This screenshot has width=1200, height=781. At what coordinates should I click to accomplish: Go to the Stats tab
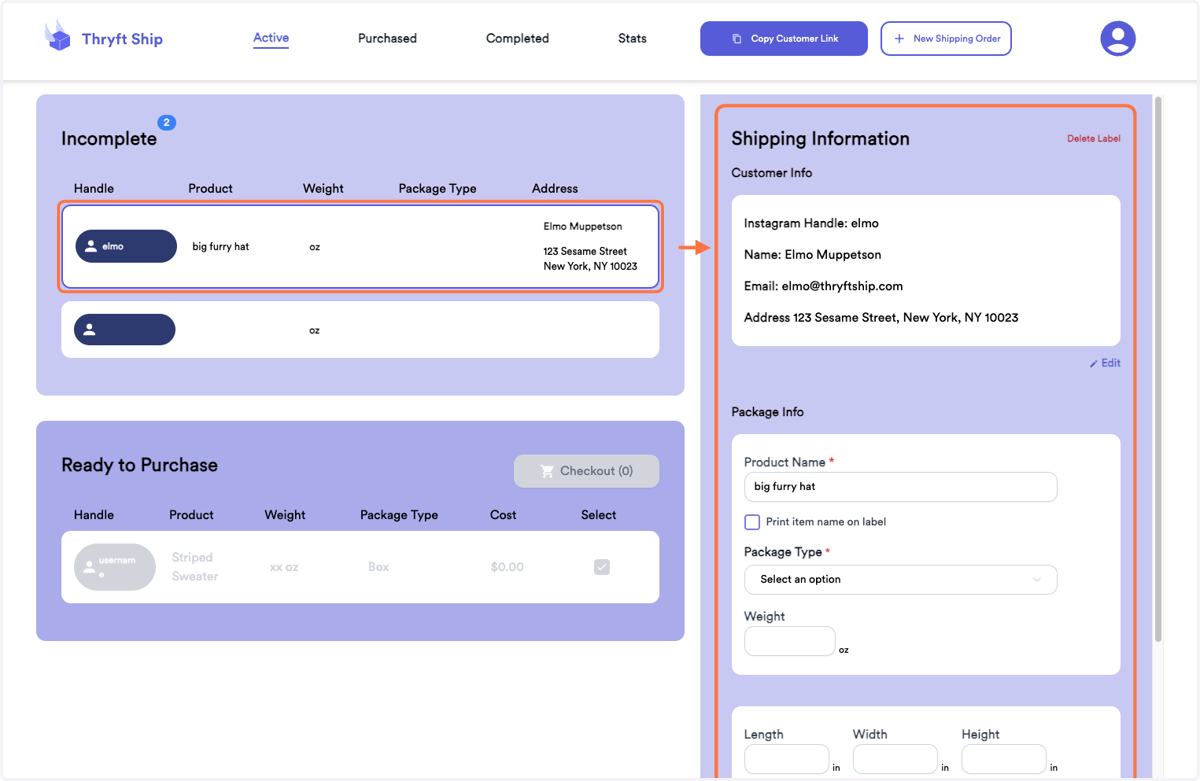[632, 38]
